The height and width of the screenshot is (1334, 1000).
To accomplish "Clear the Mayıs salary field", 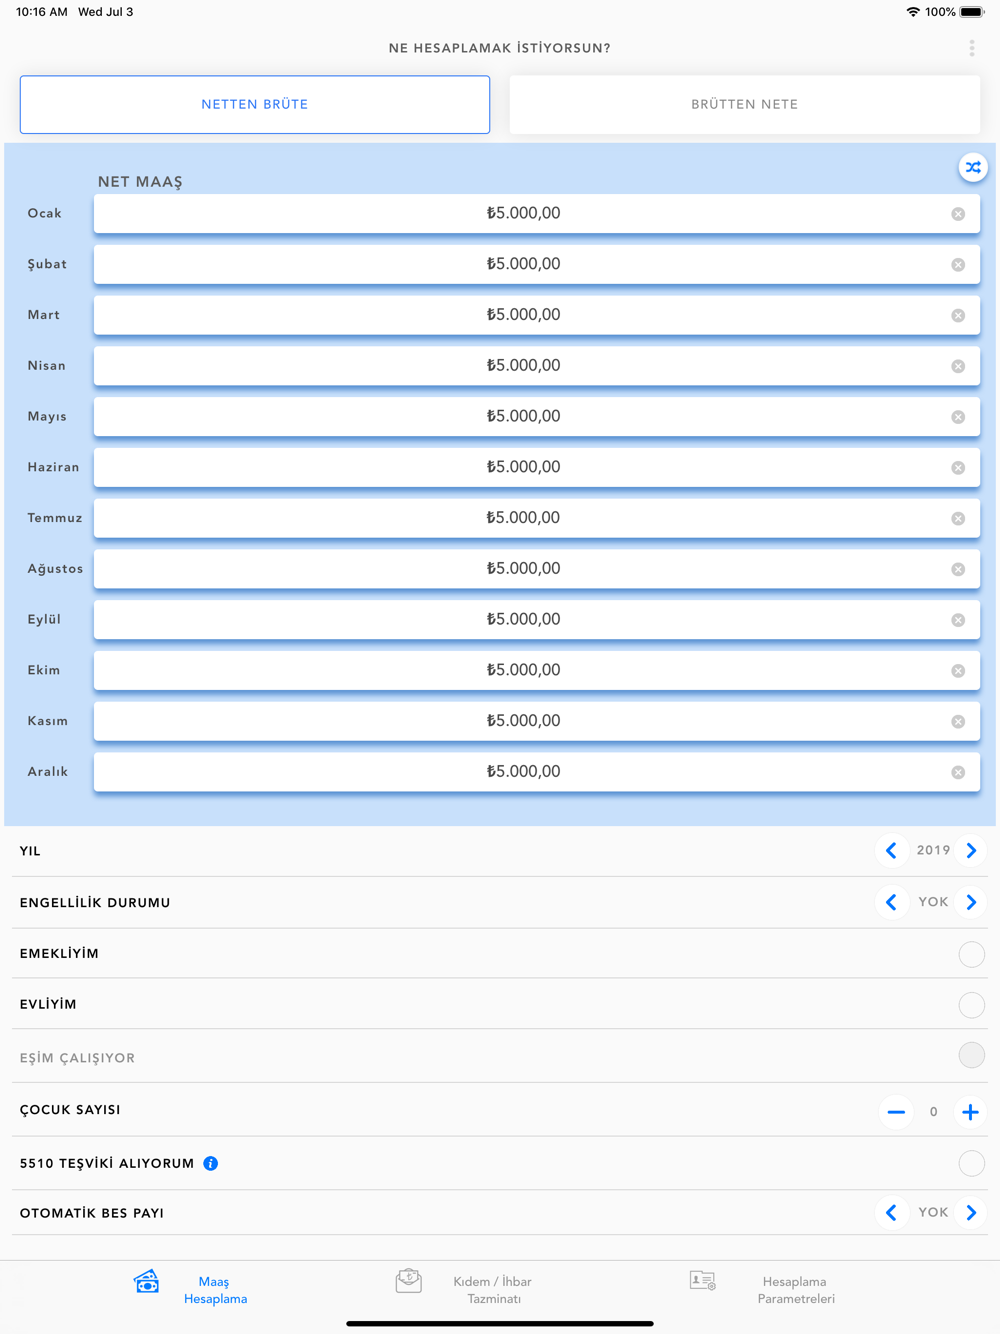I will click(958, 417).
